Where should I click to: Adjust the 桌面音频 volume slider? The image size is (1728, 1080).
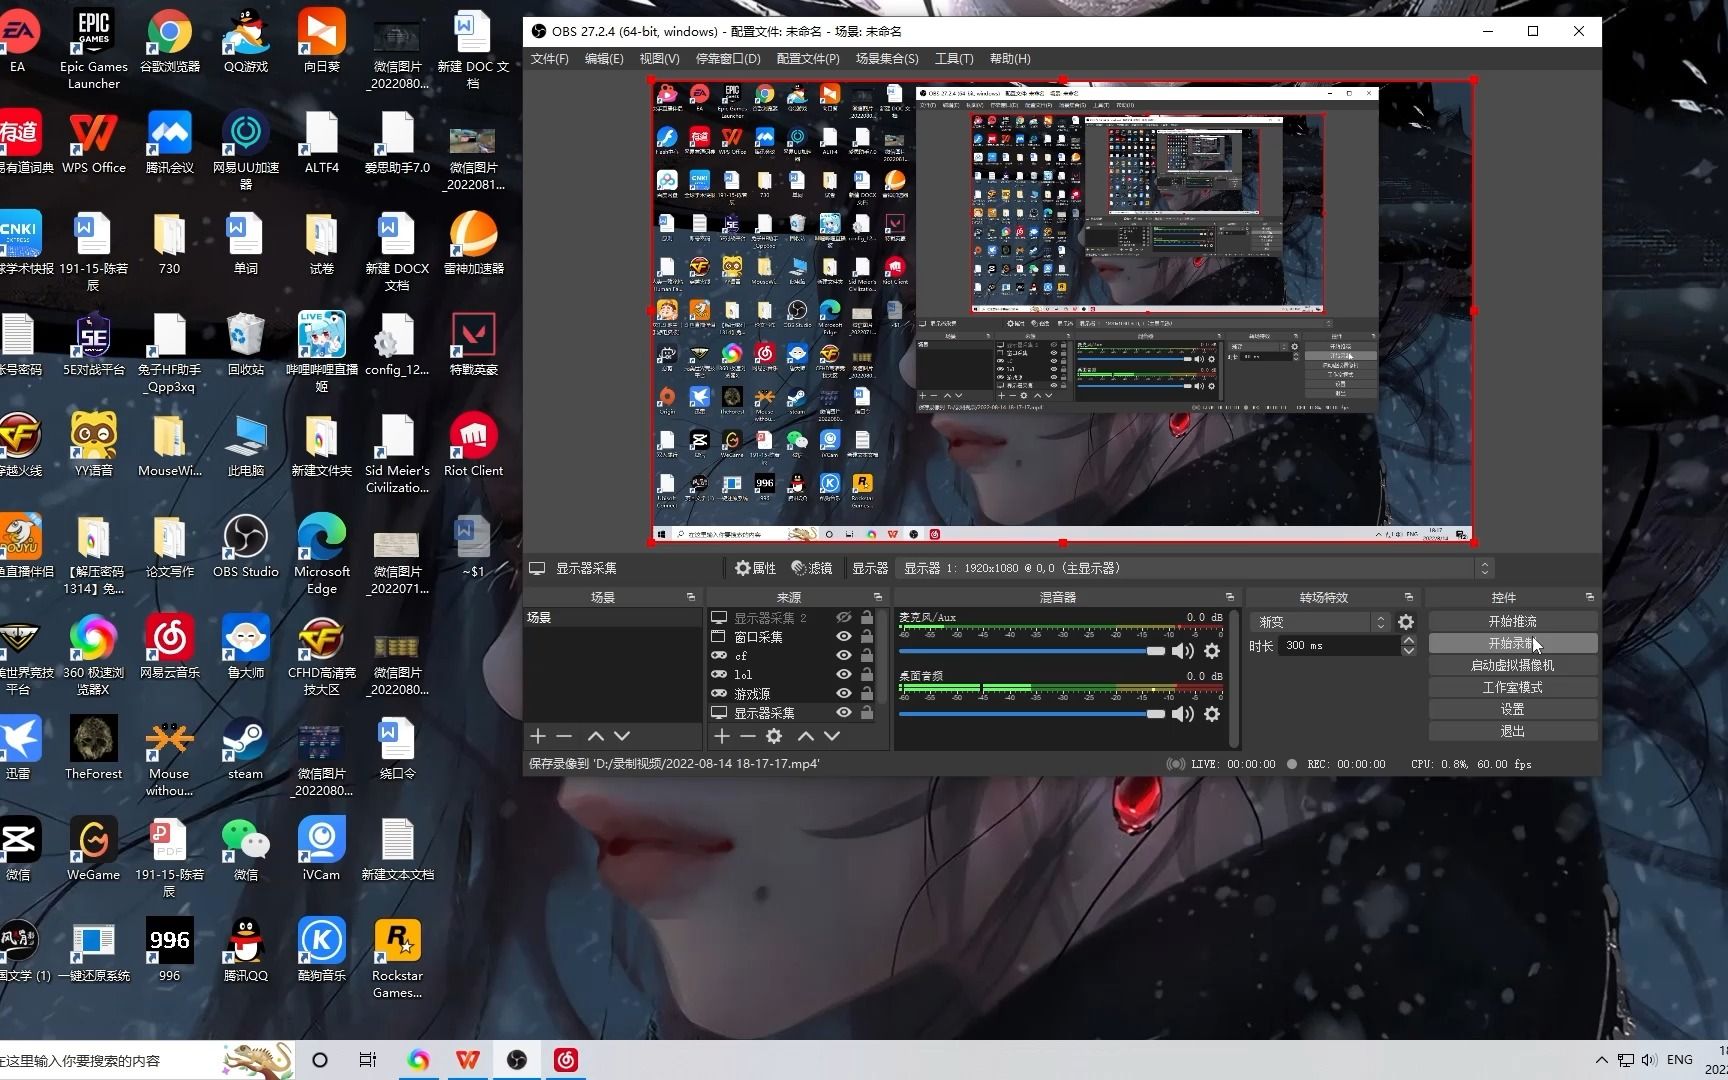1032,714
